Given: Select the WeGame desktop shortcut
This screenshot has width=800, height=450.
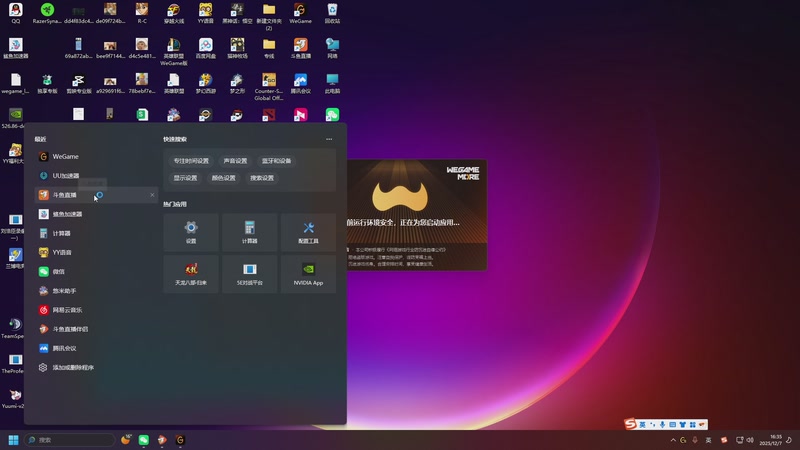Looking at the screenshot, I should (x=300, y=13).
